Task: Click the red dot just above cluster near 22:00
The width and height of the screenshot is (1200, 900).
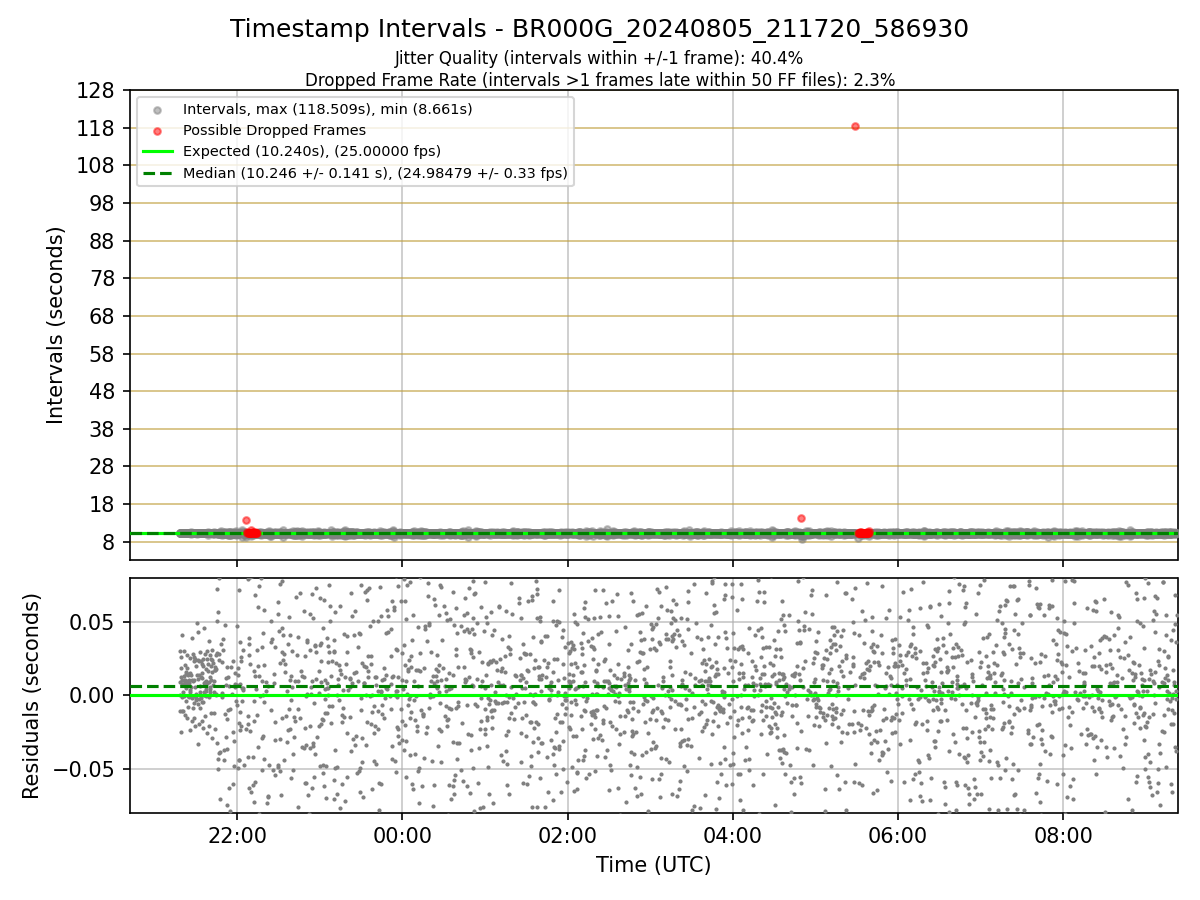Action: point(246,520)
